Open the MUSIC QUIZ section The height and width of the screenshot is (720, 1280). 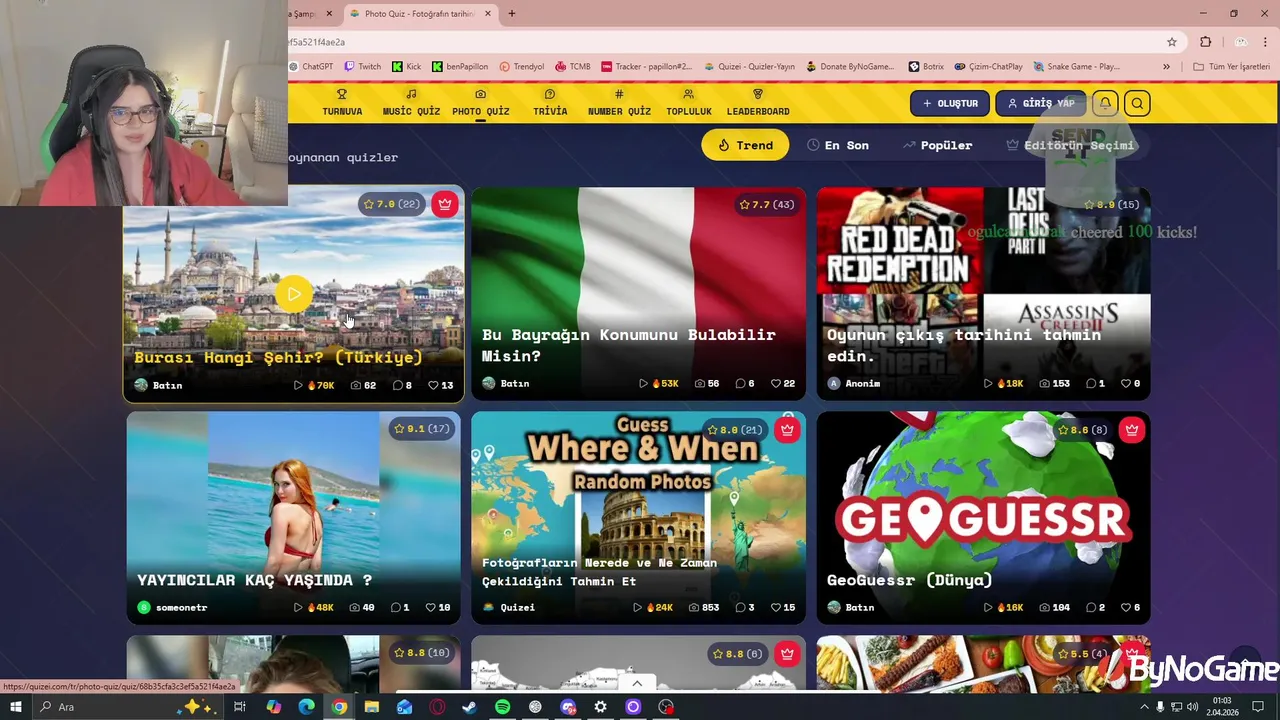coord(411,103)
